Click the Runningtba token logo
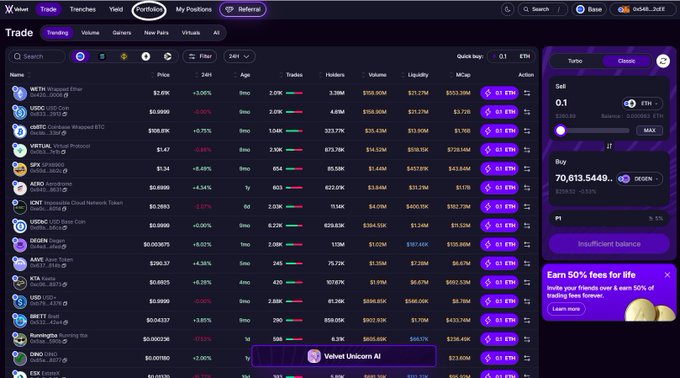Viewport: 680px width, 378px height. point(19,339)
